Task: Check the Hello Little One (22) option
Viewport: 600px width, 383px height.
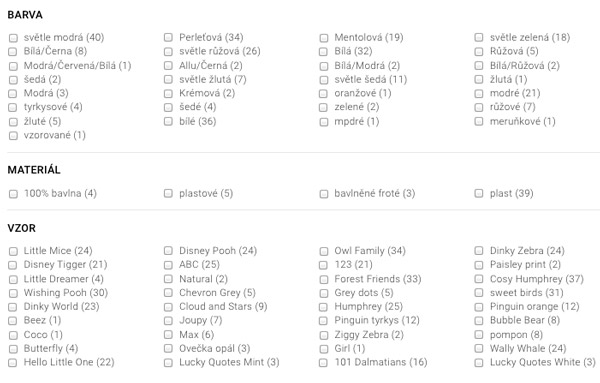Action: (x=13, y=363)
